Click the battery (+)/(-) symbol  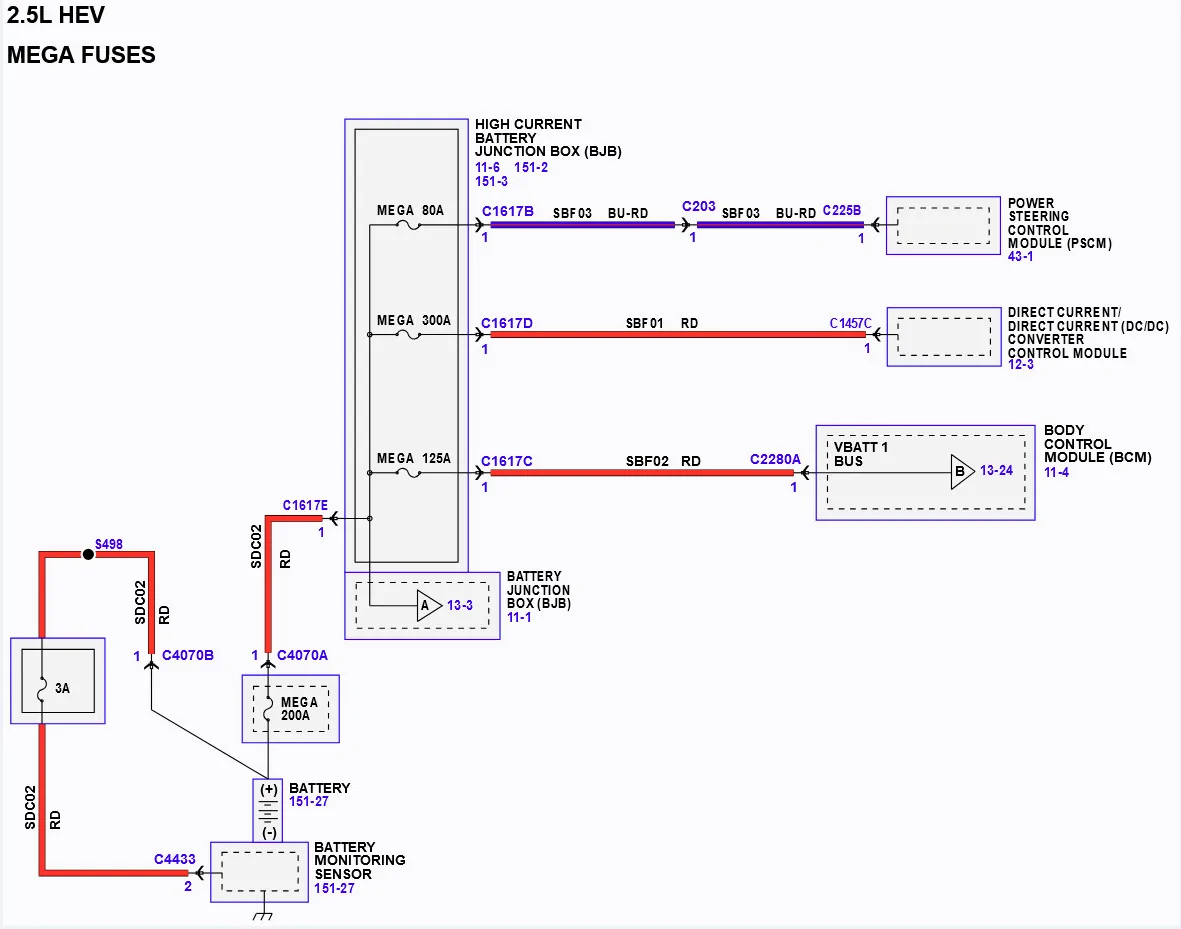pos(268,811)
